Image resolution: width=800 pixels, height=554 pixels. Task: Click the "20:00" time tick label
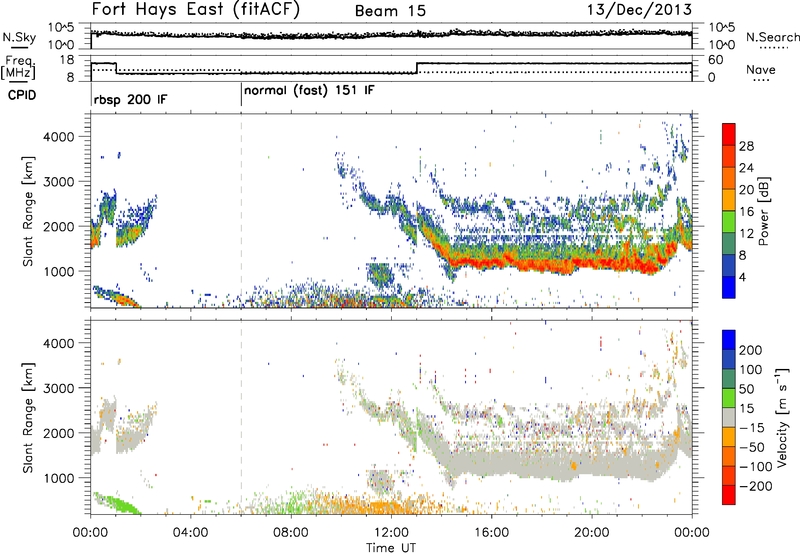pyautogui.click(x=592, y=533)
